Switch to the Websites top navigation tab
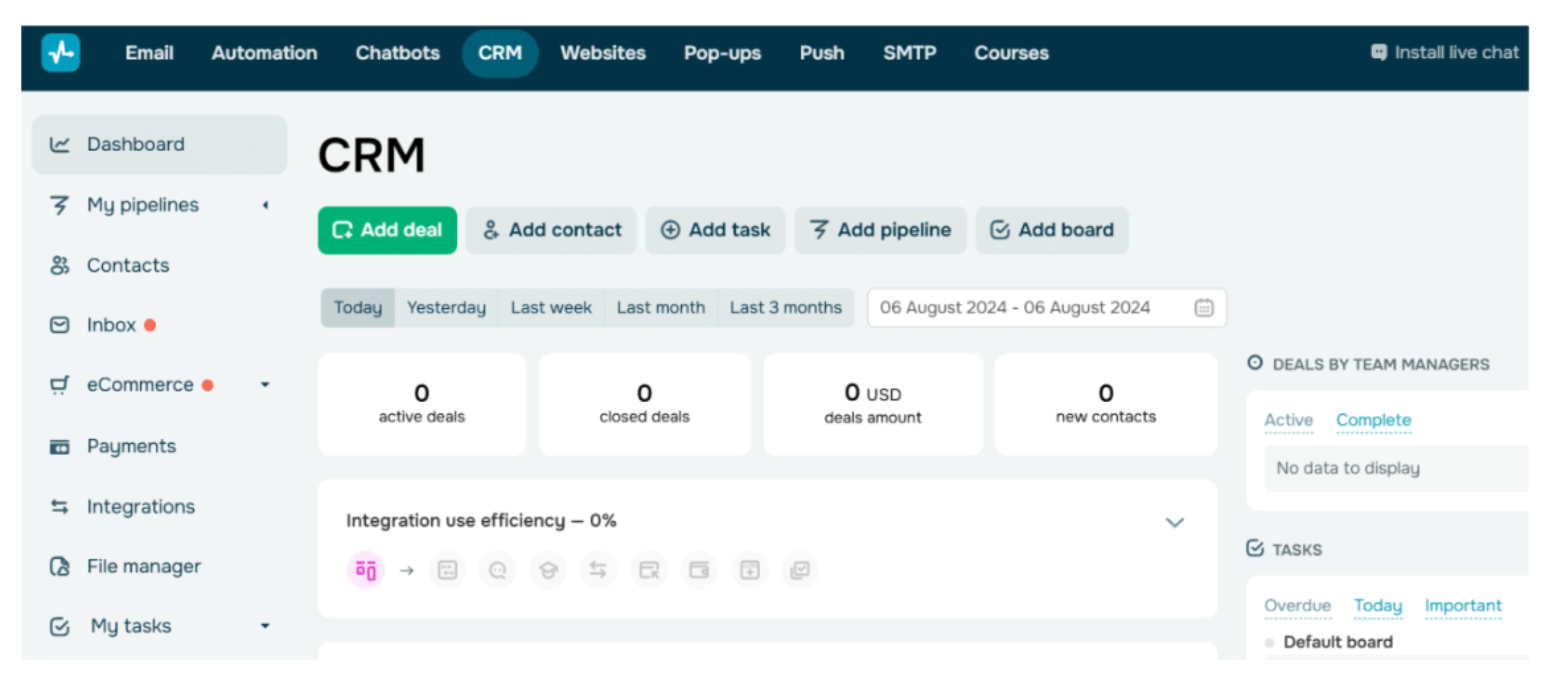The width and height of the screenshot is (1545, 690). coord(602,53)
